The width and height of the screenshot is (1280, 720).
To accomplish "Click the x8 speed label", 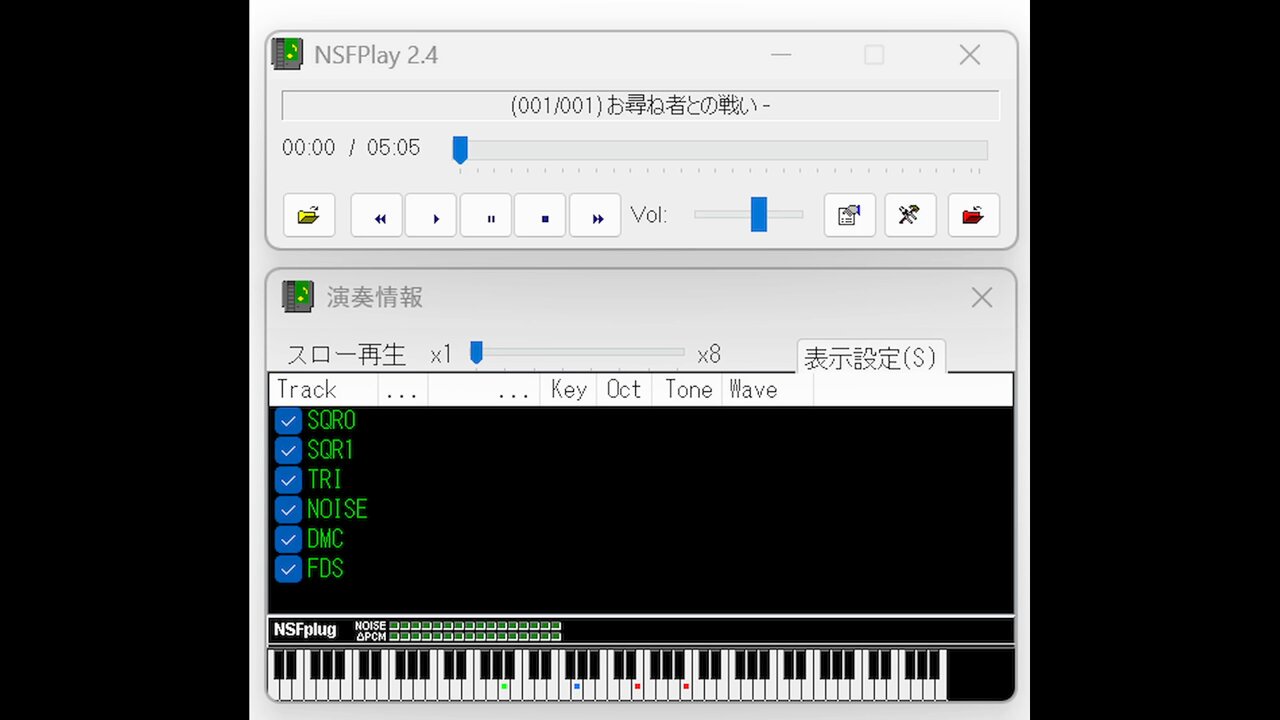I will tap(709, 354).
